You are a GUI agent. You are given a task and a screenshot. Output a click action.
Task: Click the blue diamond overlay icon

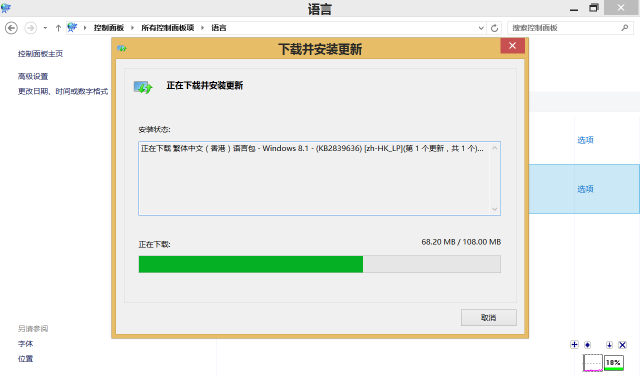587,345
